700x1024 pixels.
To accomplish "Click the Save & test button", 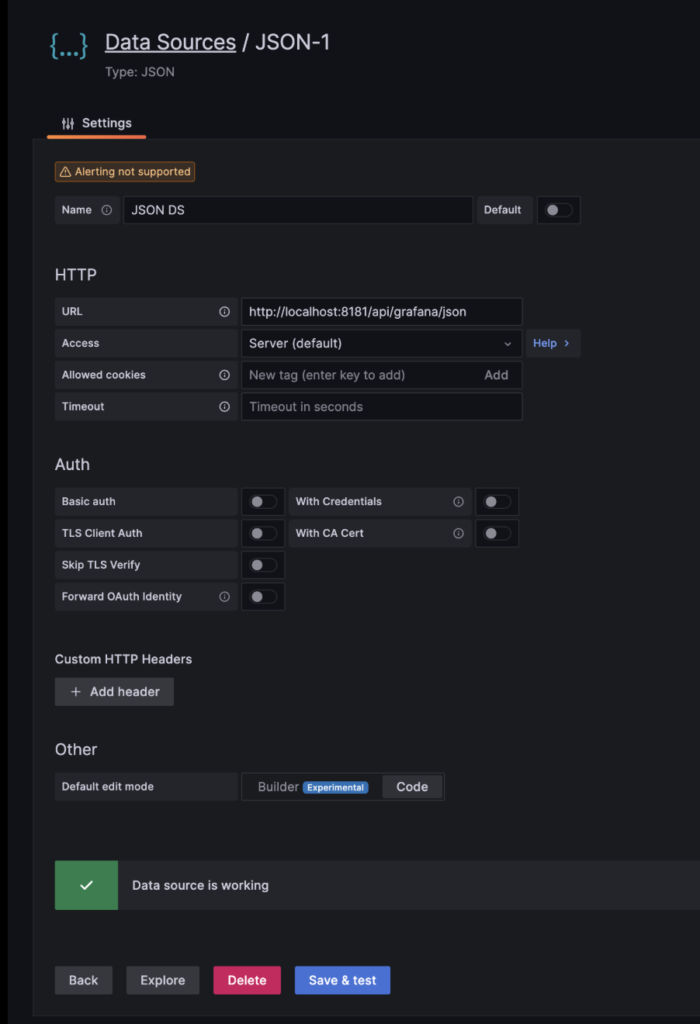I will [x=342, y=980].
